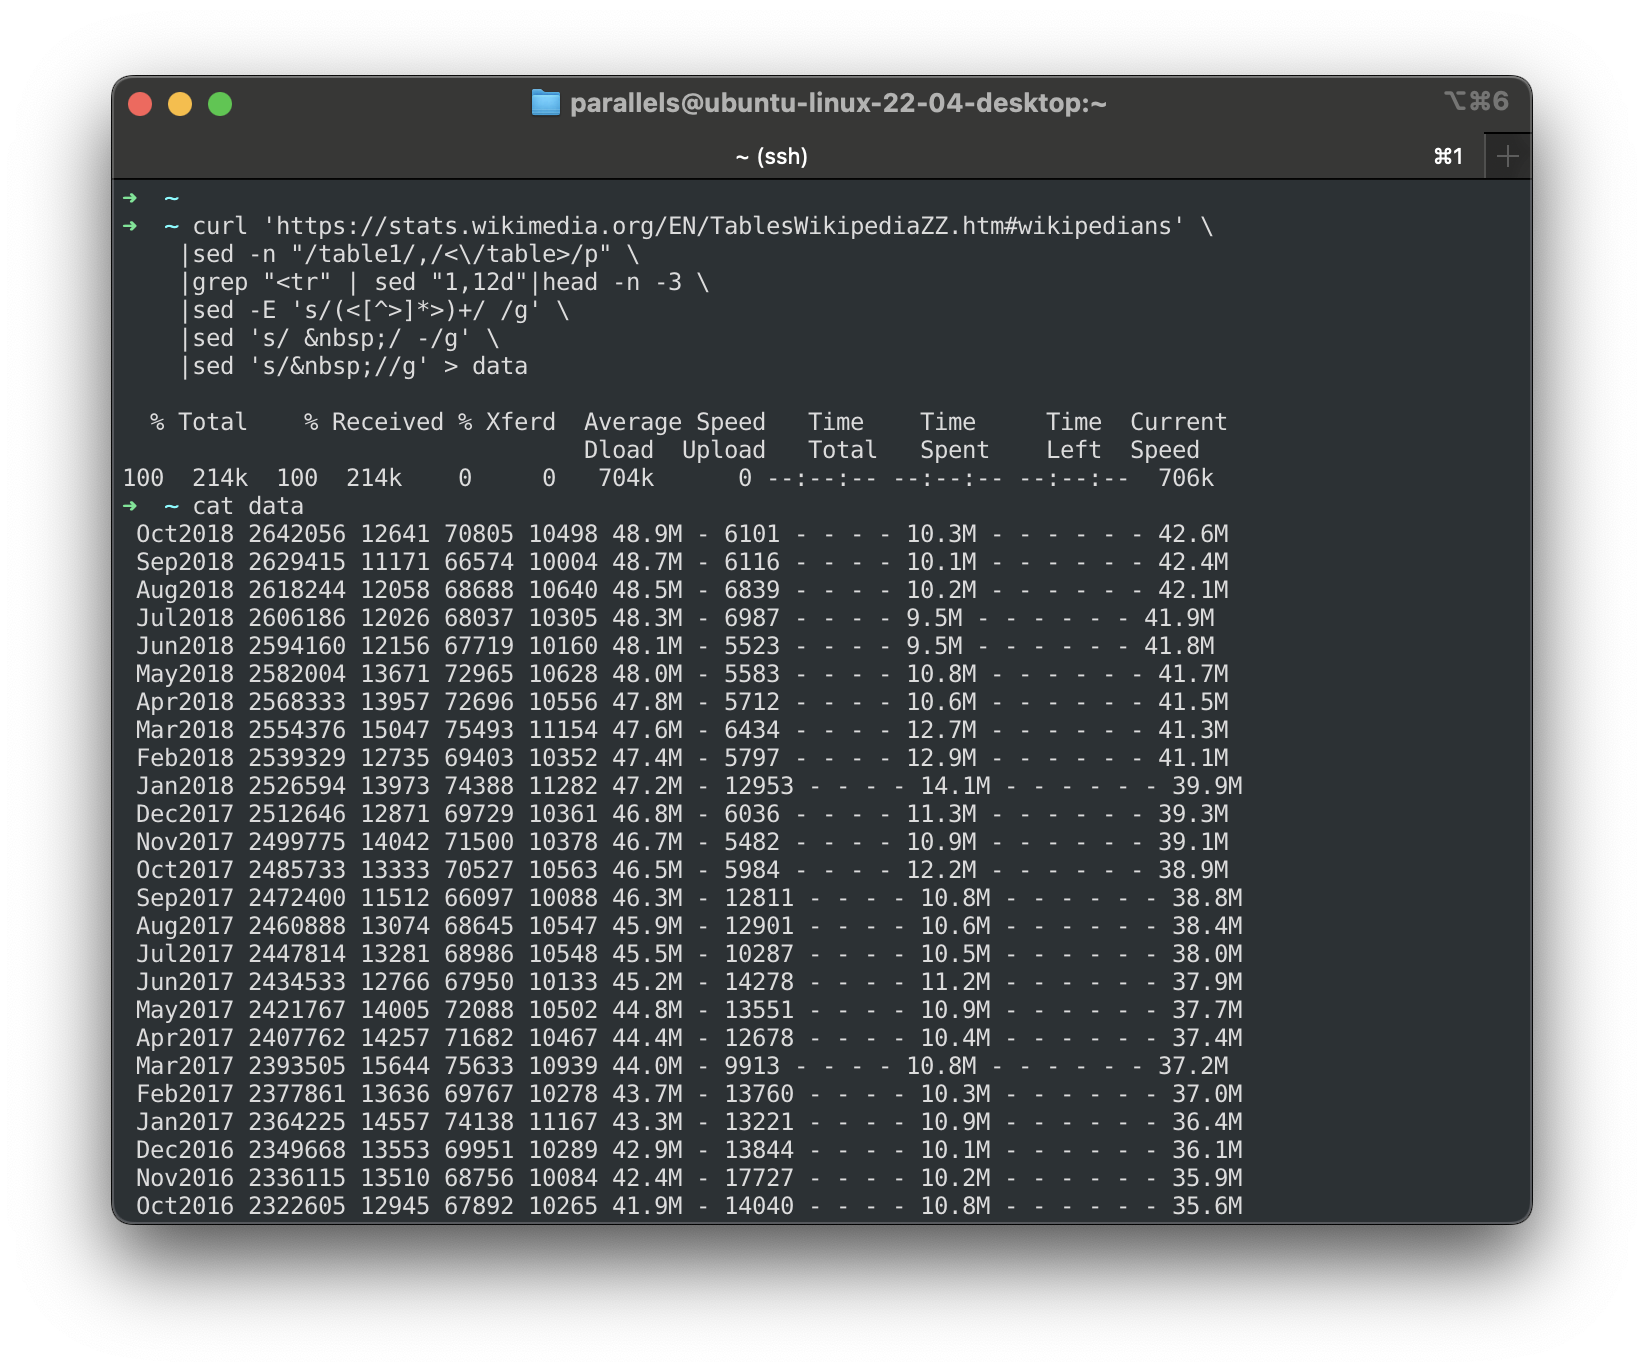The width and height of the screenshot is (1644, 1372).
Task: Select the Oct2016 bottom data row
Action: (x=400, y=1206)
